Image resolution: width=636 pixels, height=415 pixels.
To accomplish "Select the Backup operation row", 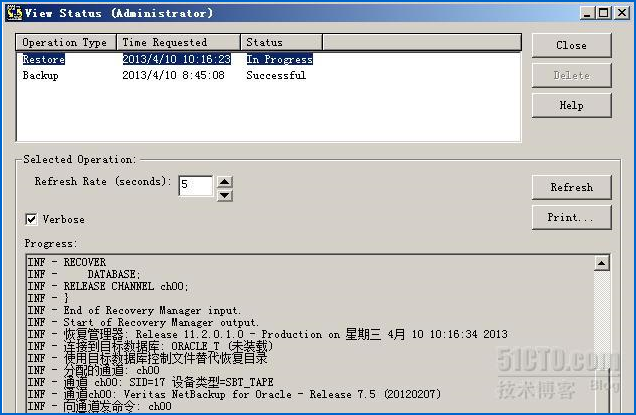I will pyautogui.click(x=268, y=75).
